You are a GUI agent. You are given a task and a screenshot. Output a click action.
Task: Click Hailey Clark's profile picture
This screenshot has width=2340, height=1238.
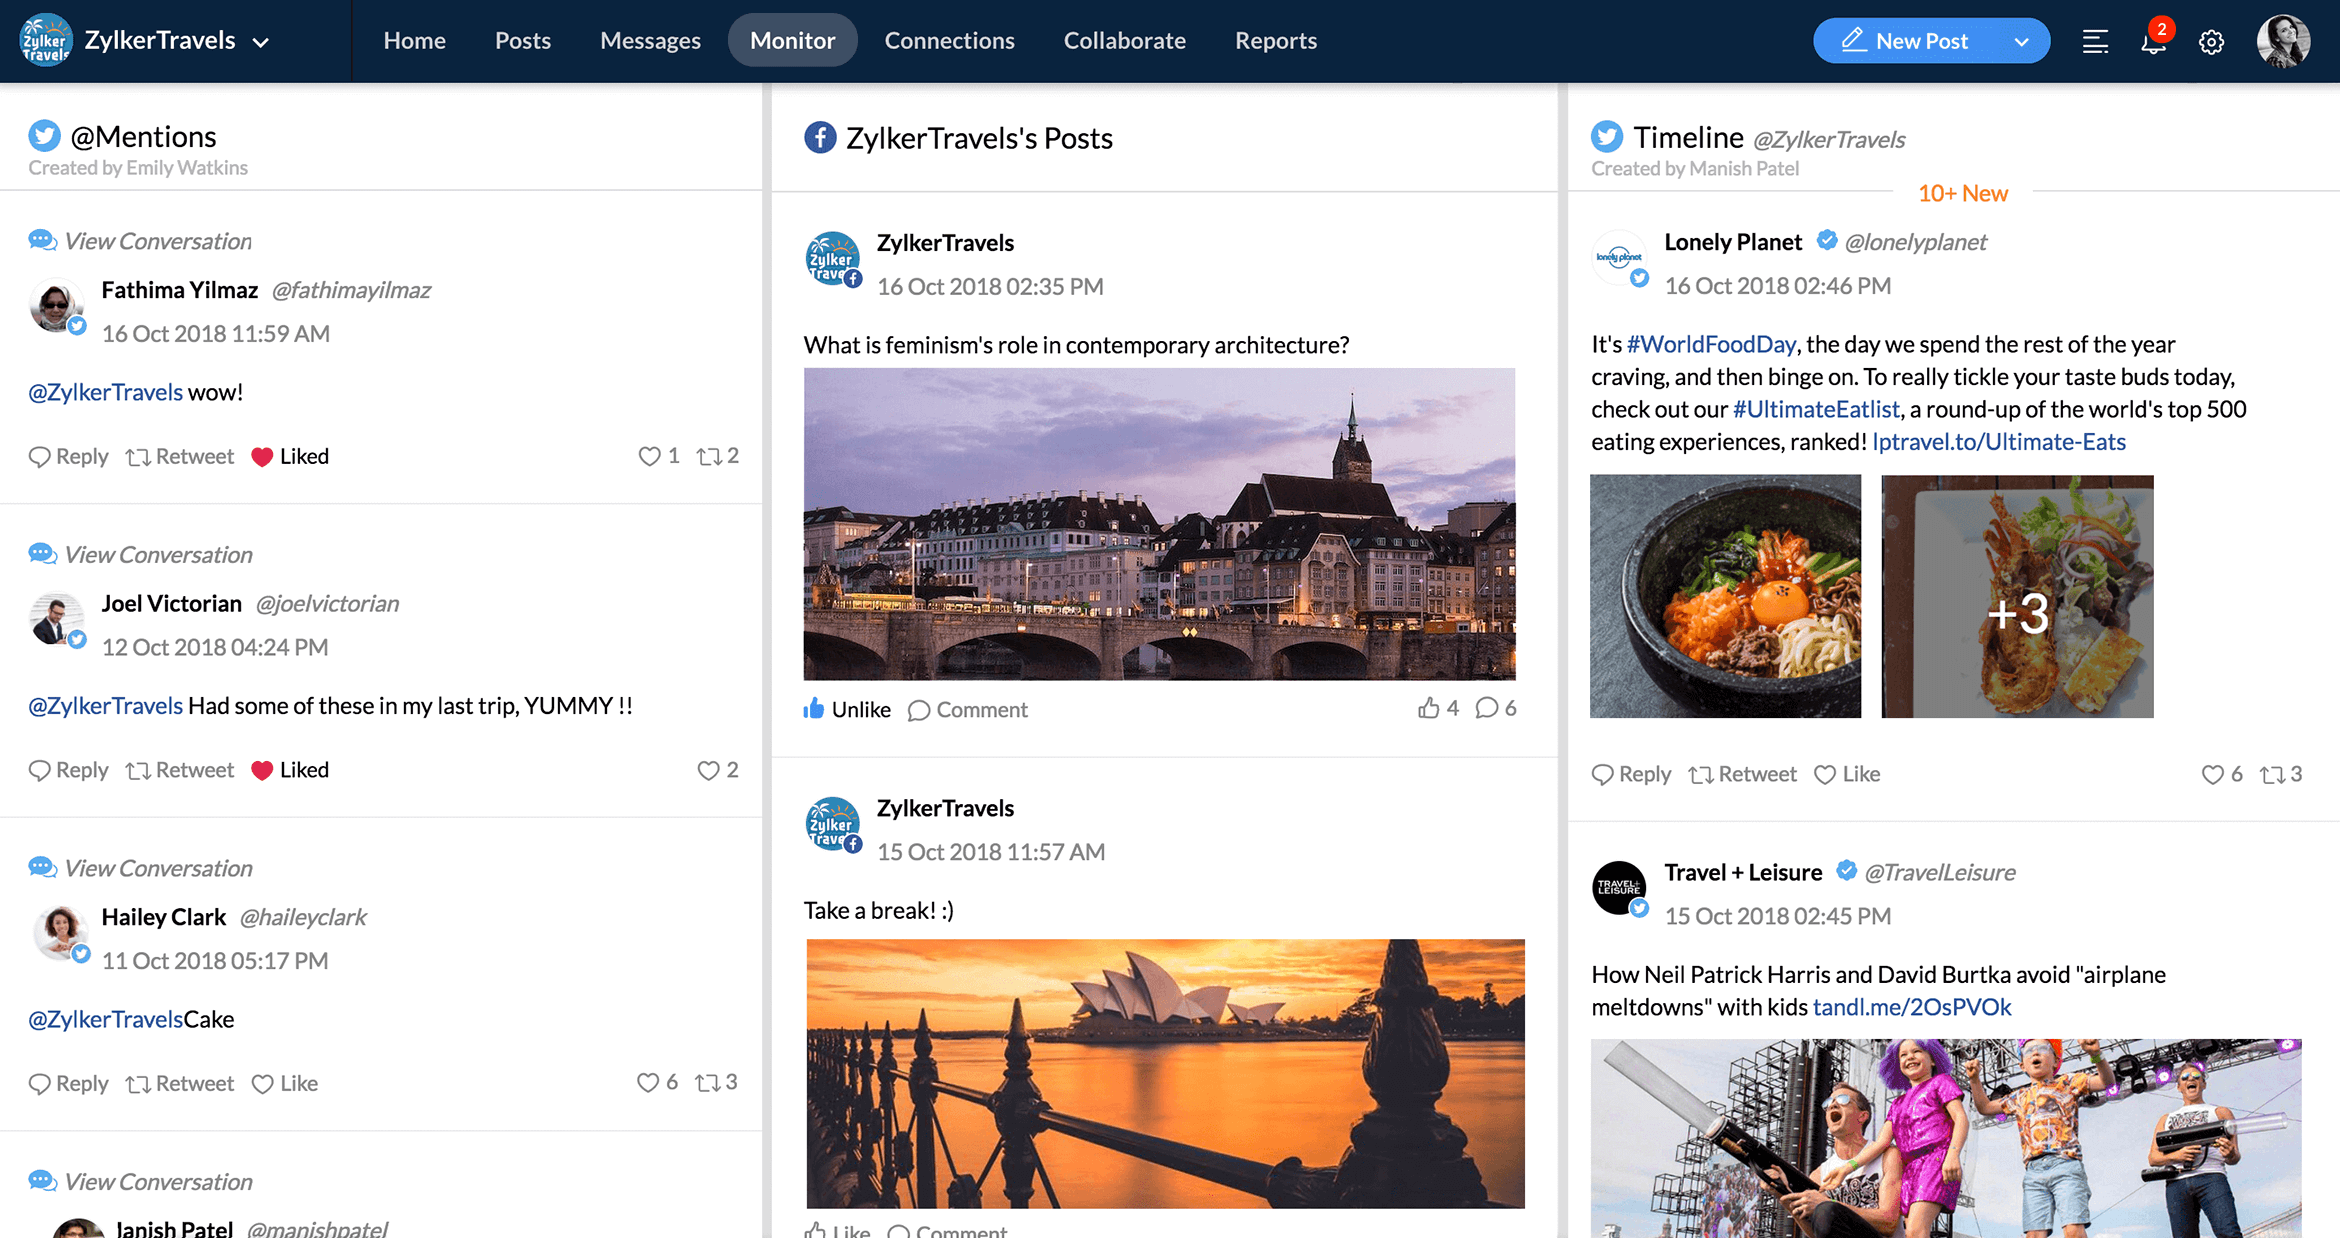pyautogui.click(x=60, y=933)
